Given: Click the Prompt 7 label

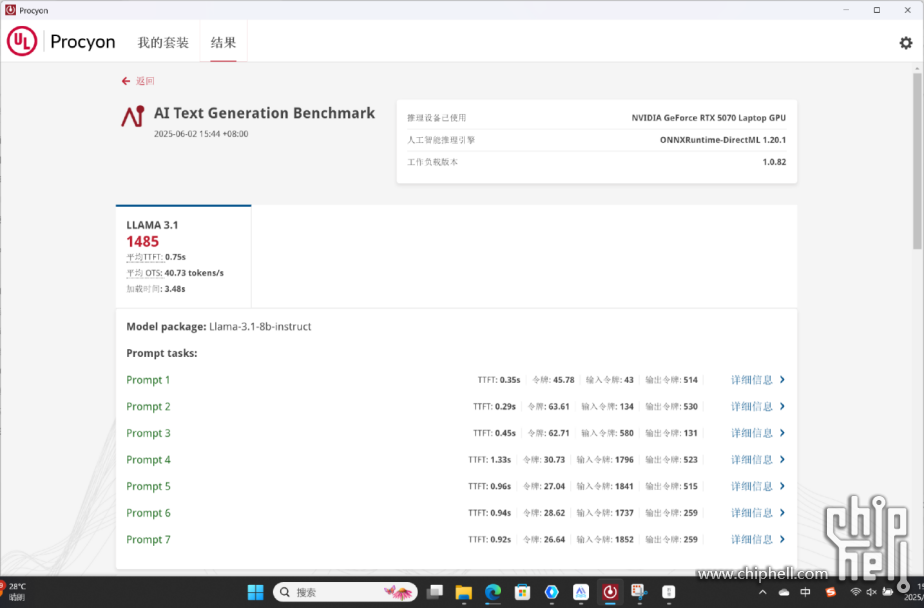Looking at the screenshot, I should pos(148,539).
